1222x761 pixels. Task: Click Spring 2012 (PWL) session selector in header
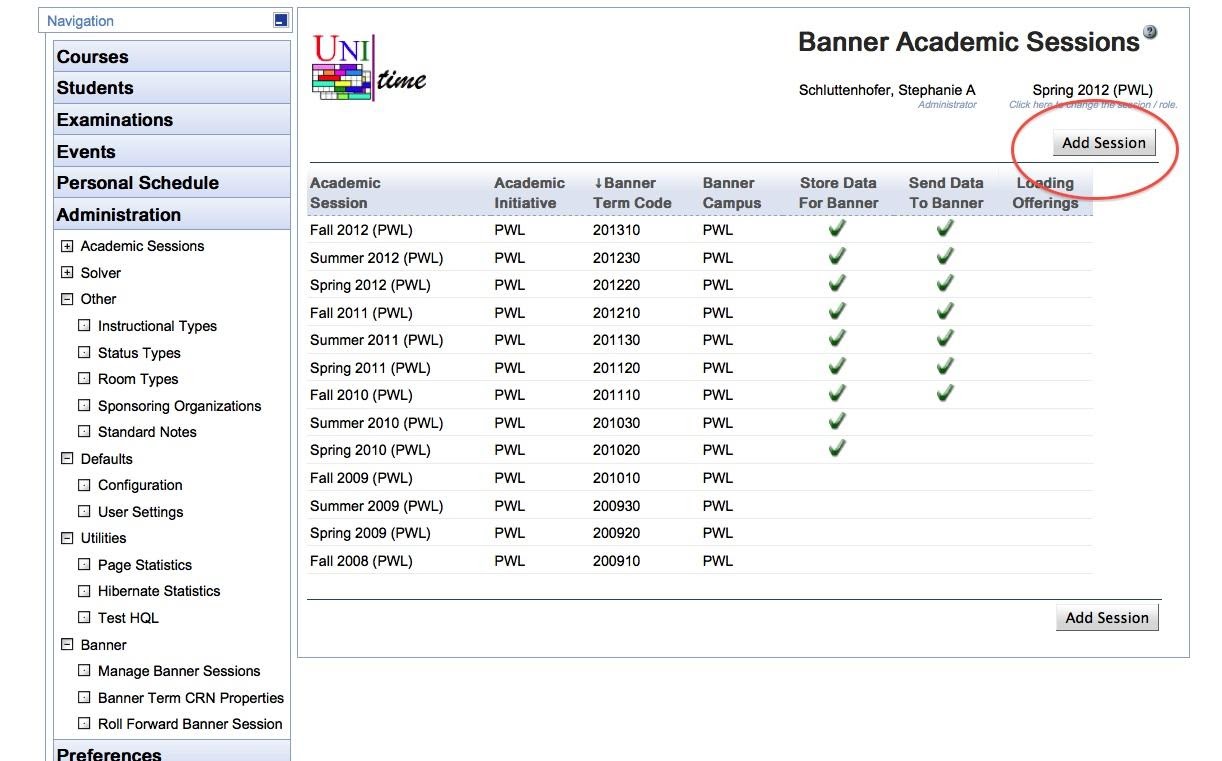click(1092, 90)
